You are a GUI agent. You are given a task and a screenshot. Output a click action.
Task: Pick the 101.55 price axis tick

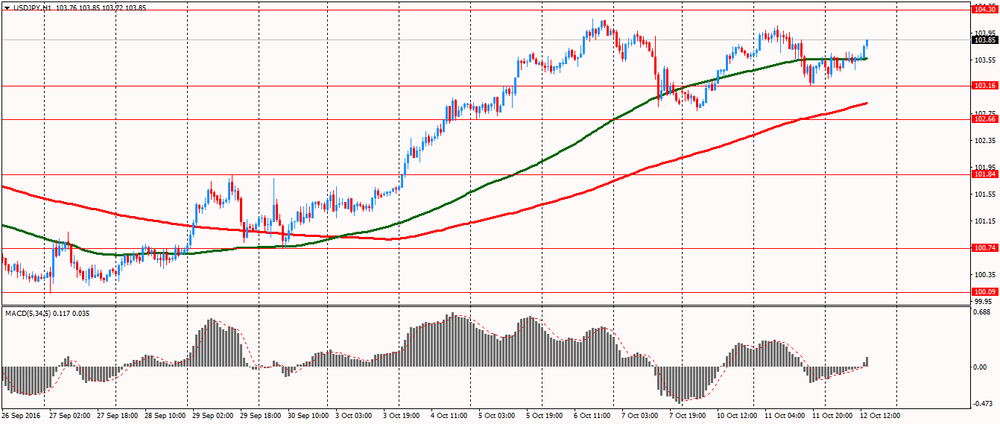[986, 194]
